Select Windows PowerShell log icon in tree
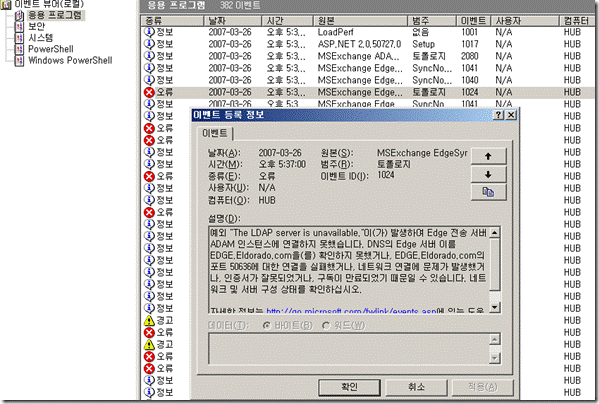The width and height of the screenshot is (599, 404). (19, 61)
